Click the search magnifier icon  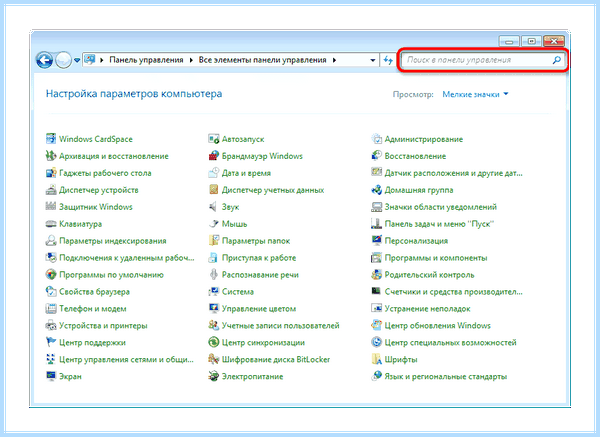point(557,60)
